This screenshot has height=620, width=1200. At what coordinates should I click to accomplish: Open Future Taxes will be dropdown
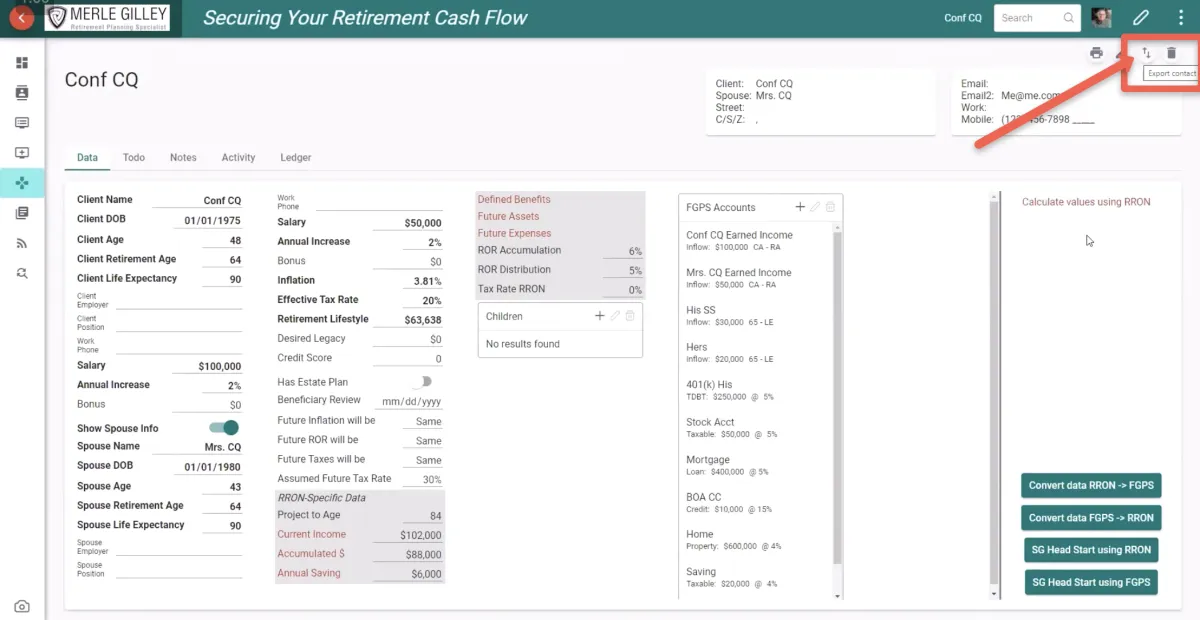422,460
